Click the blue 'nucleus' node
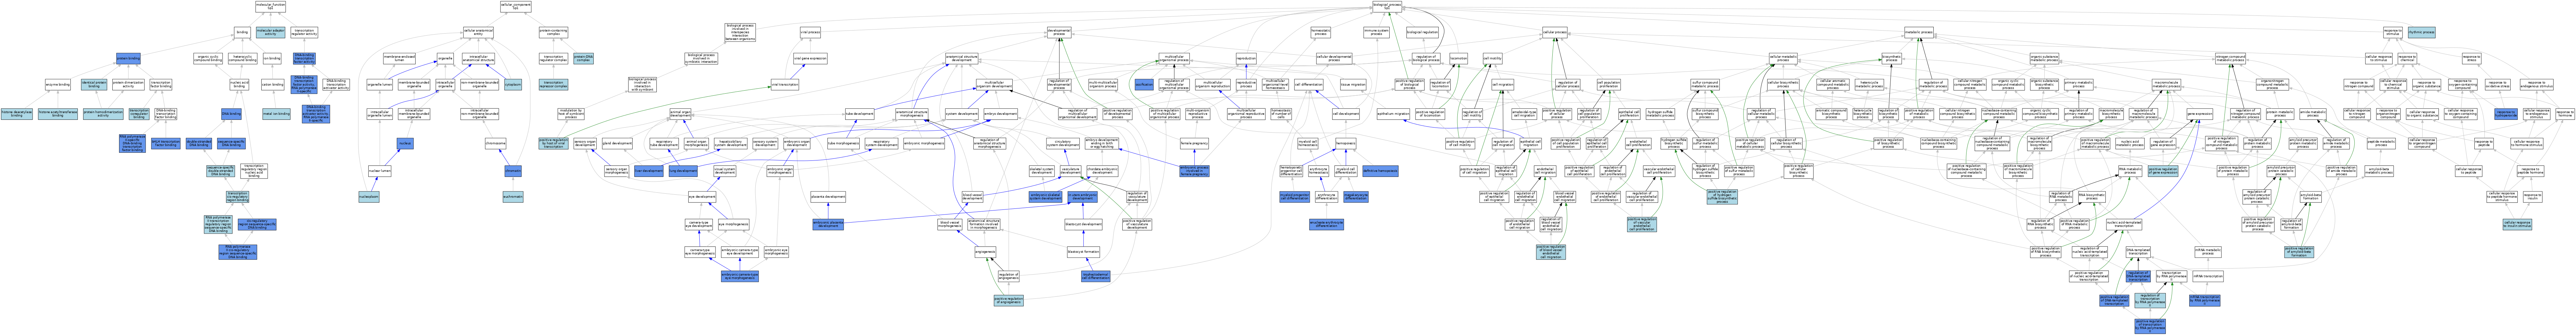The height and width of the screenshot is (335, 2576). click(405, 143)
